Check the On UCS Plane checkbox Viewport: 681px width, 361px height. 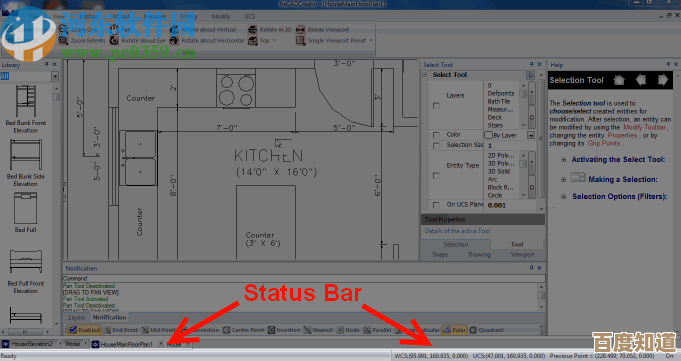click(436, 205)
